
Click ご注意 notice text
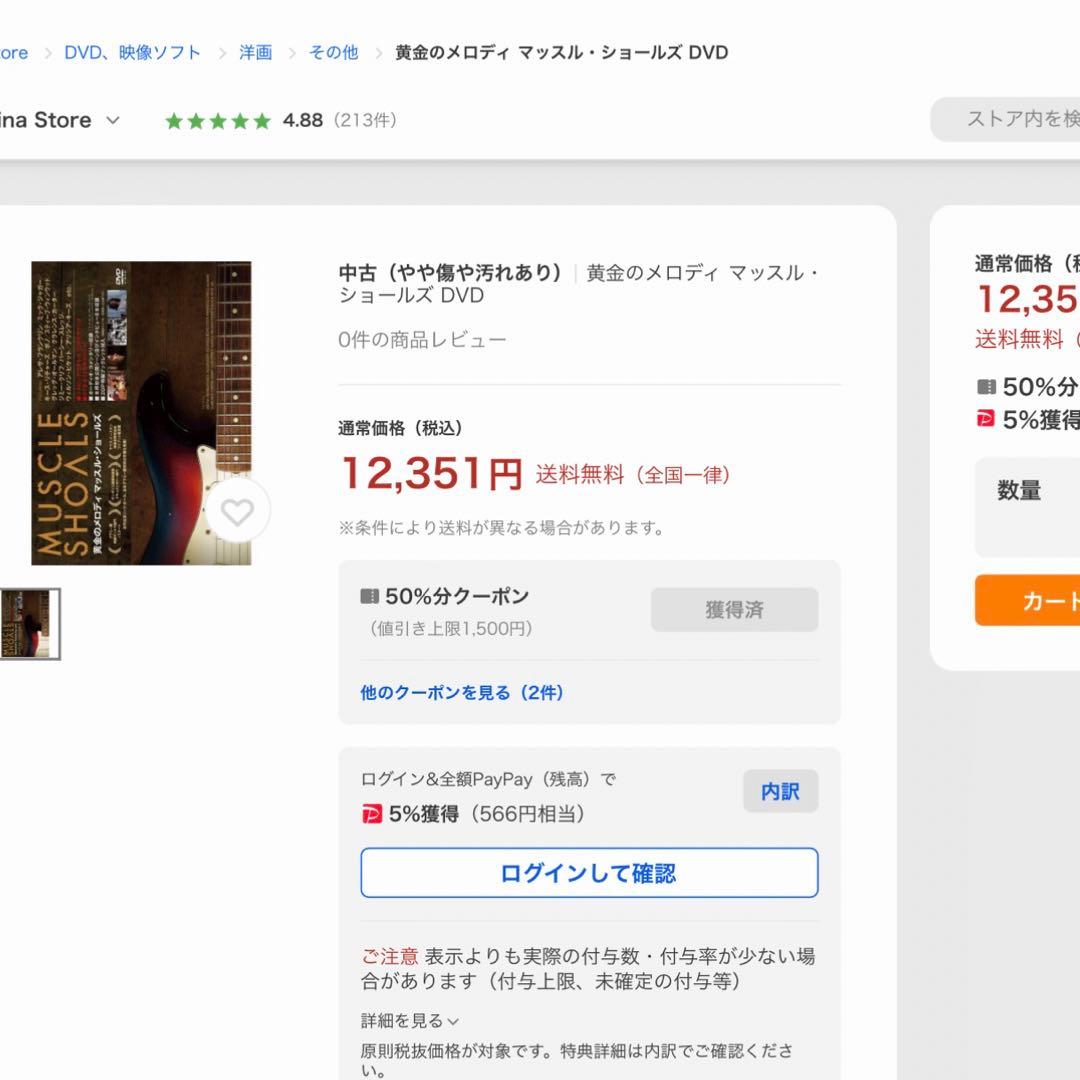tap(390, 957)
